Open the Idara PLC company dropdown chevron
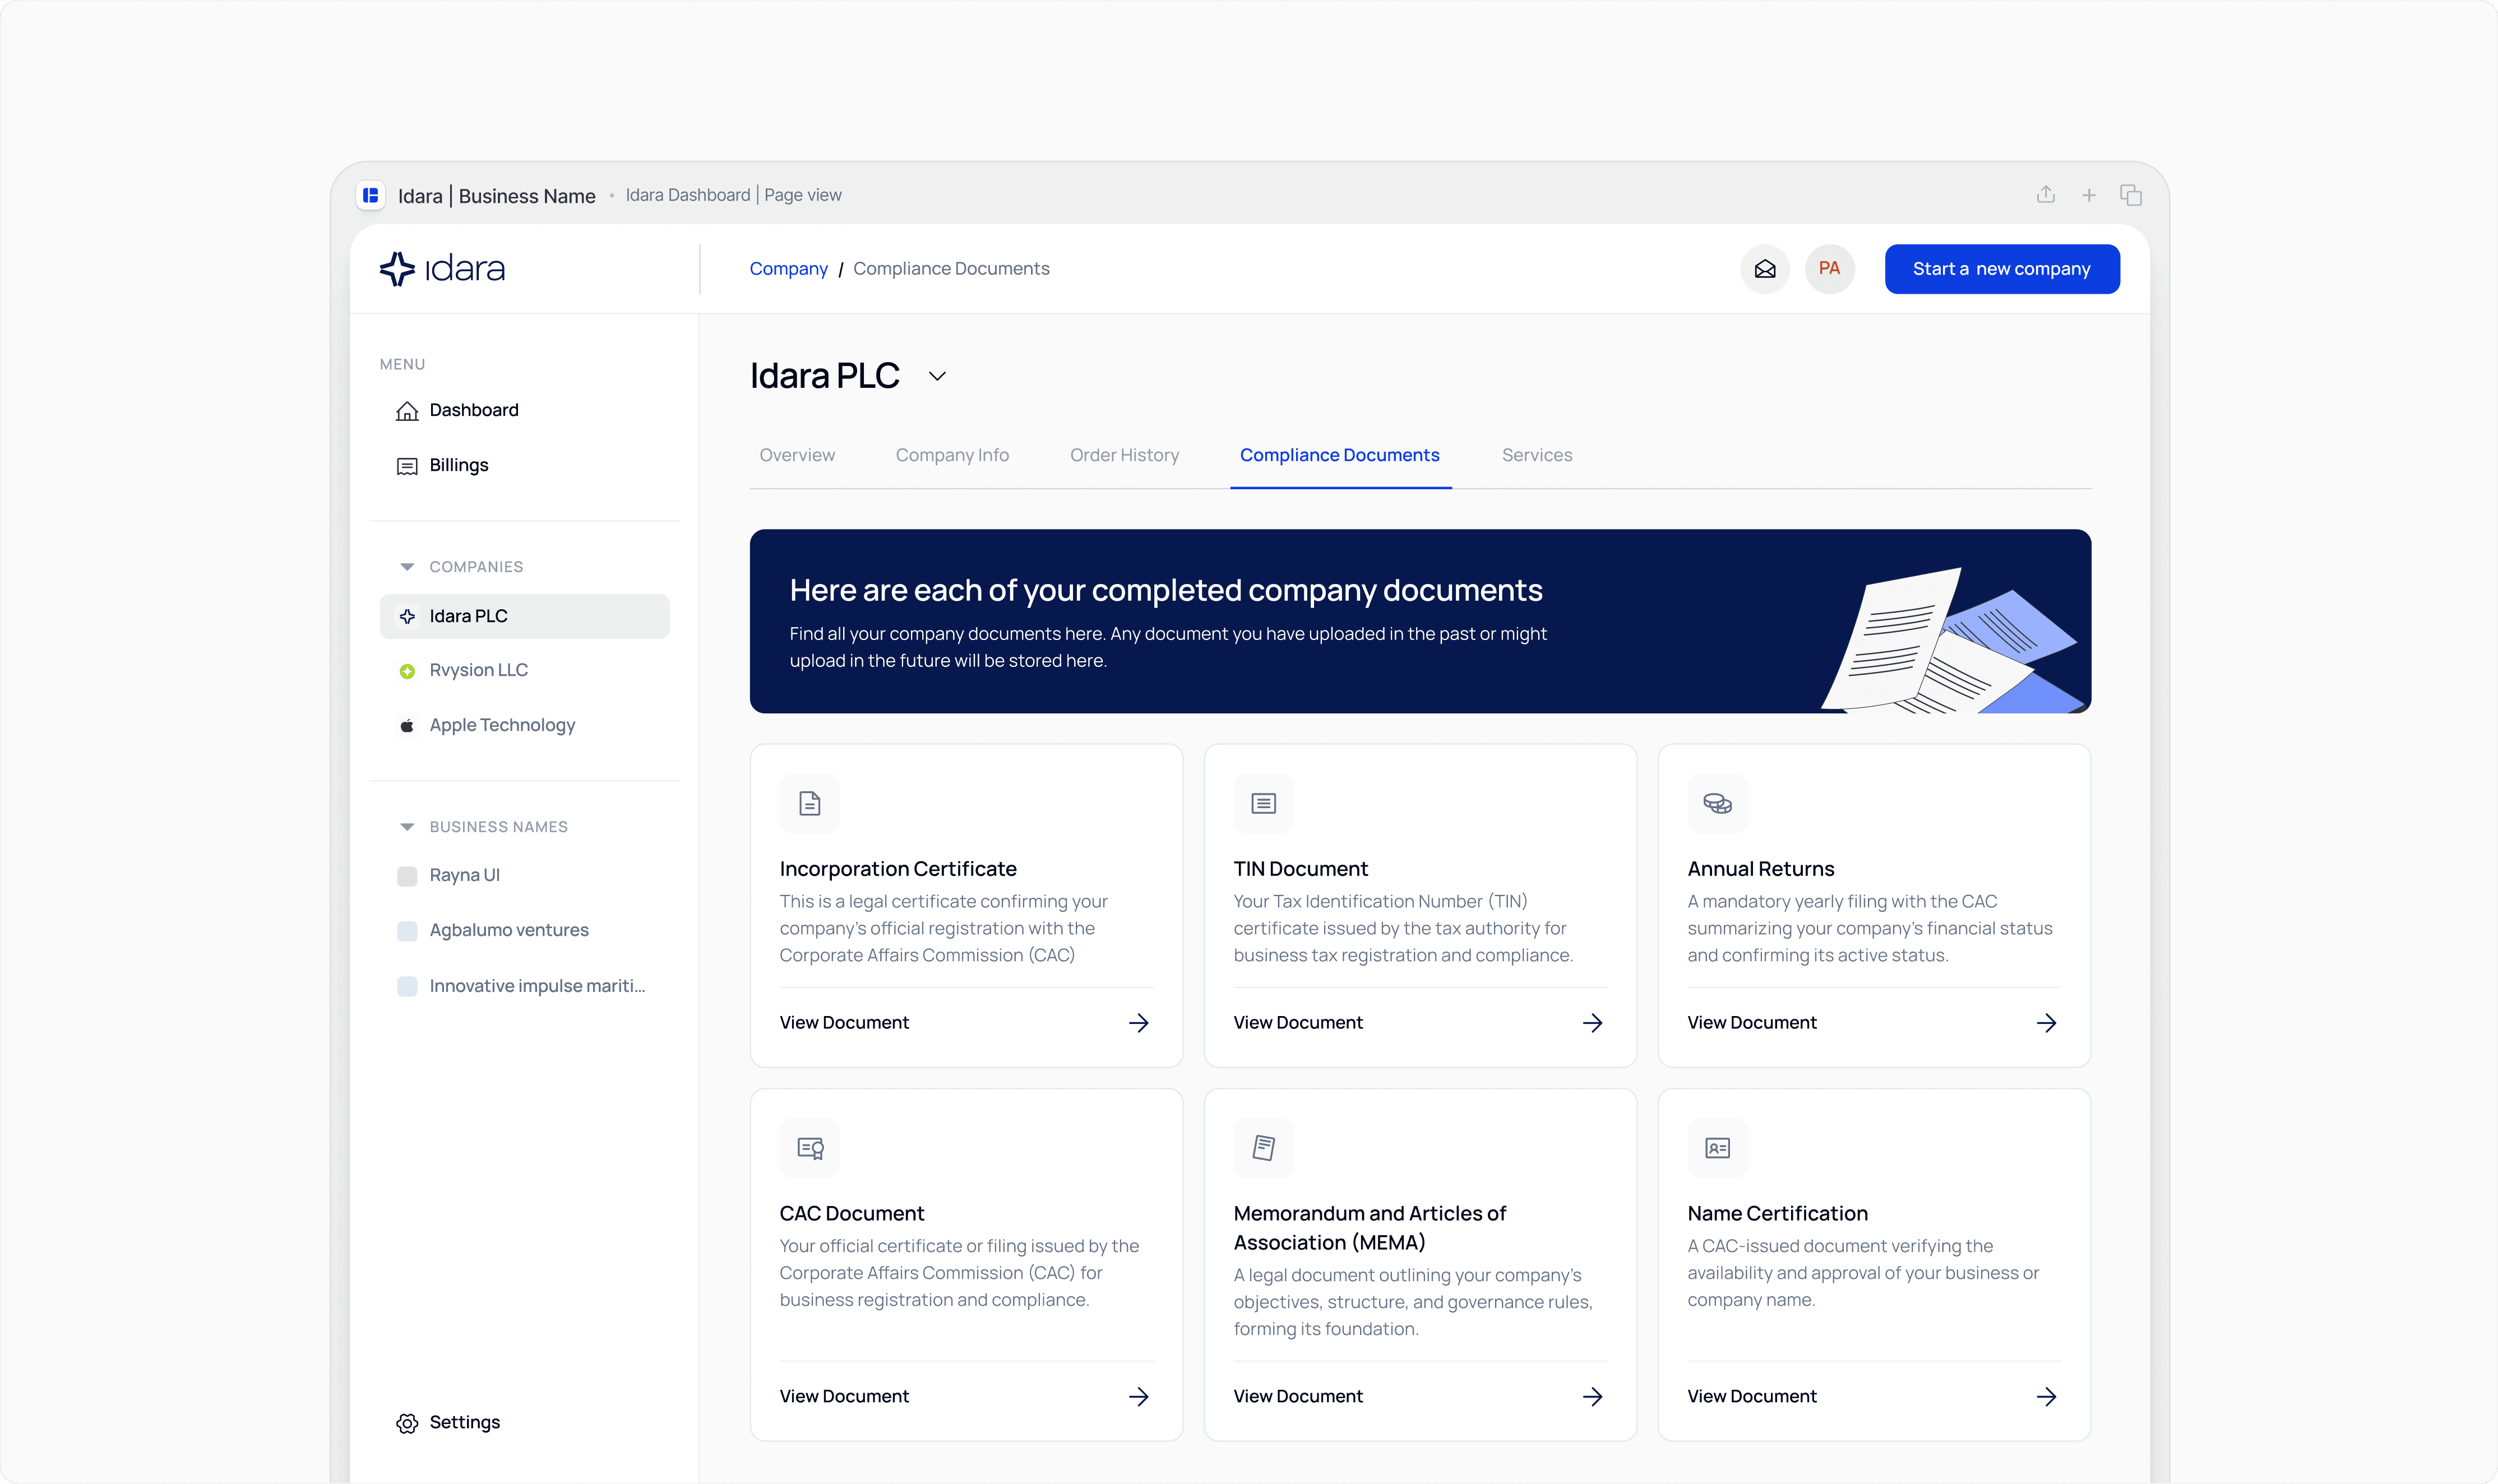Screen dimensions: 2498x1484 [937, 377]
